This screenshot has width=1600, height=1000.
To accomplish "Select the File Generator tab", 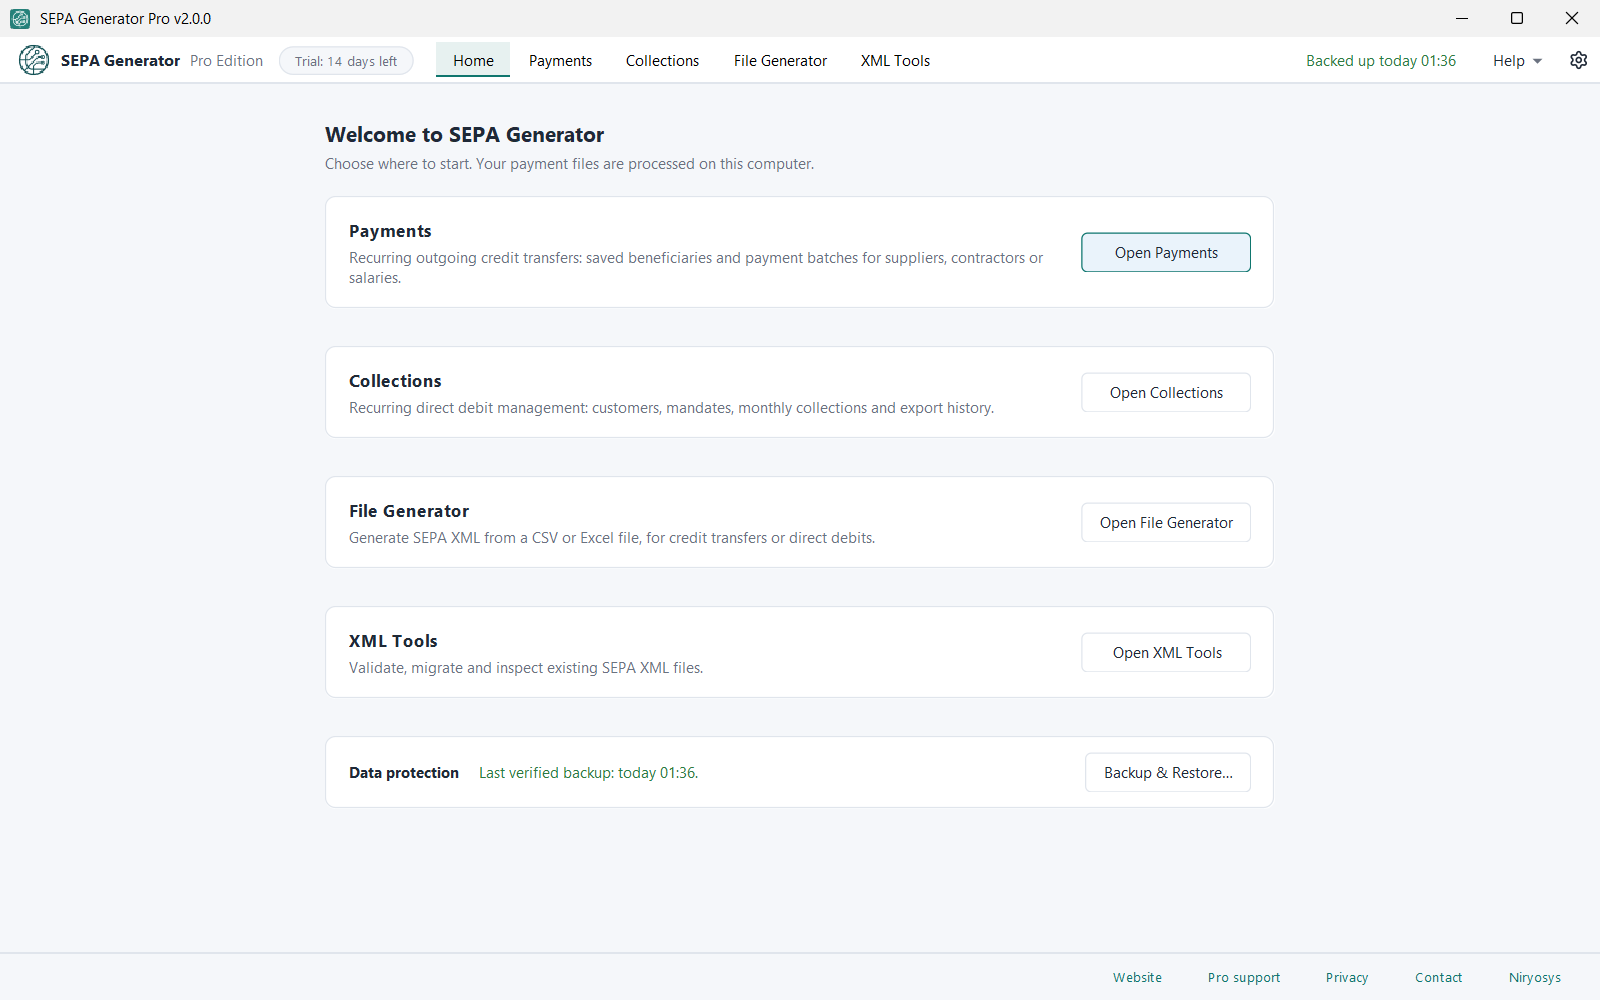I will pos(780,60).
